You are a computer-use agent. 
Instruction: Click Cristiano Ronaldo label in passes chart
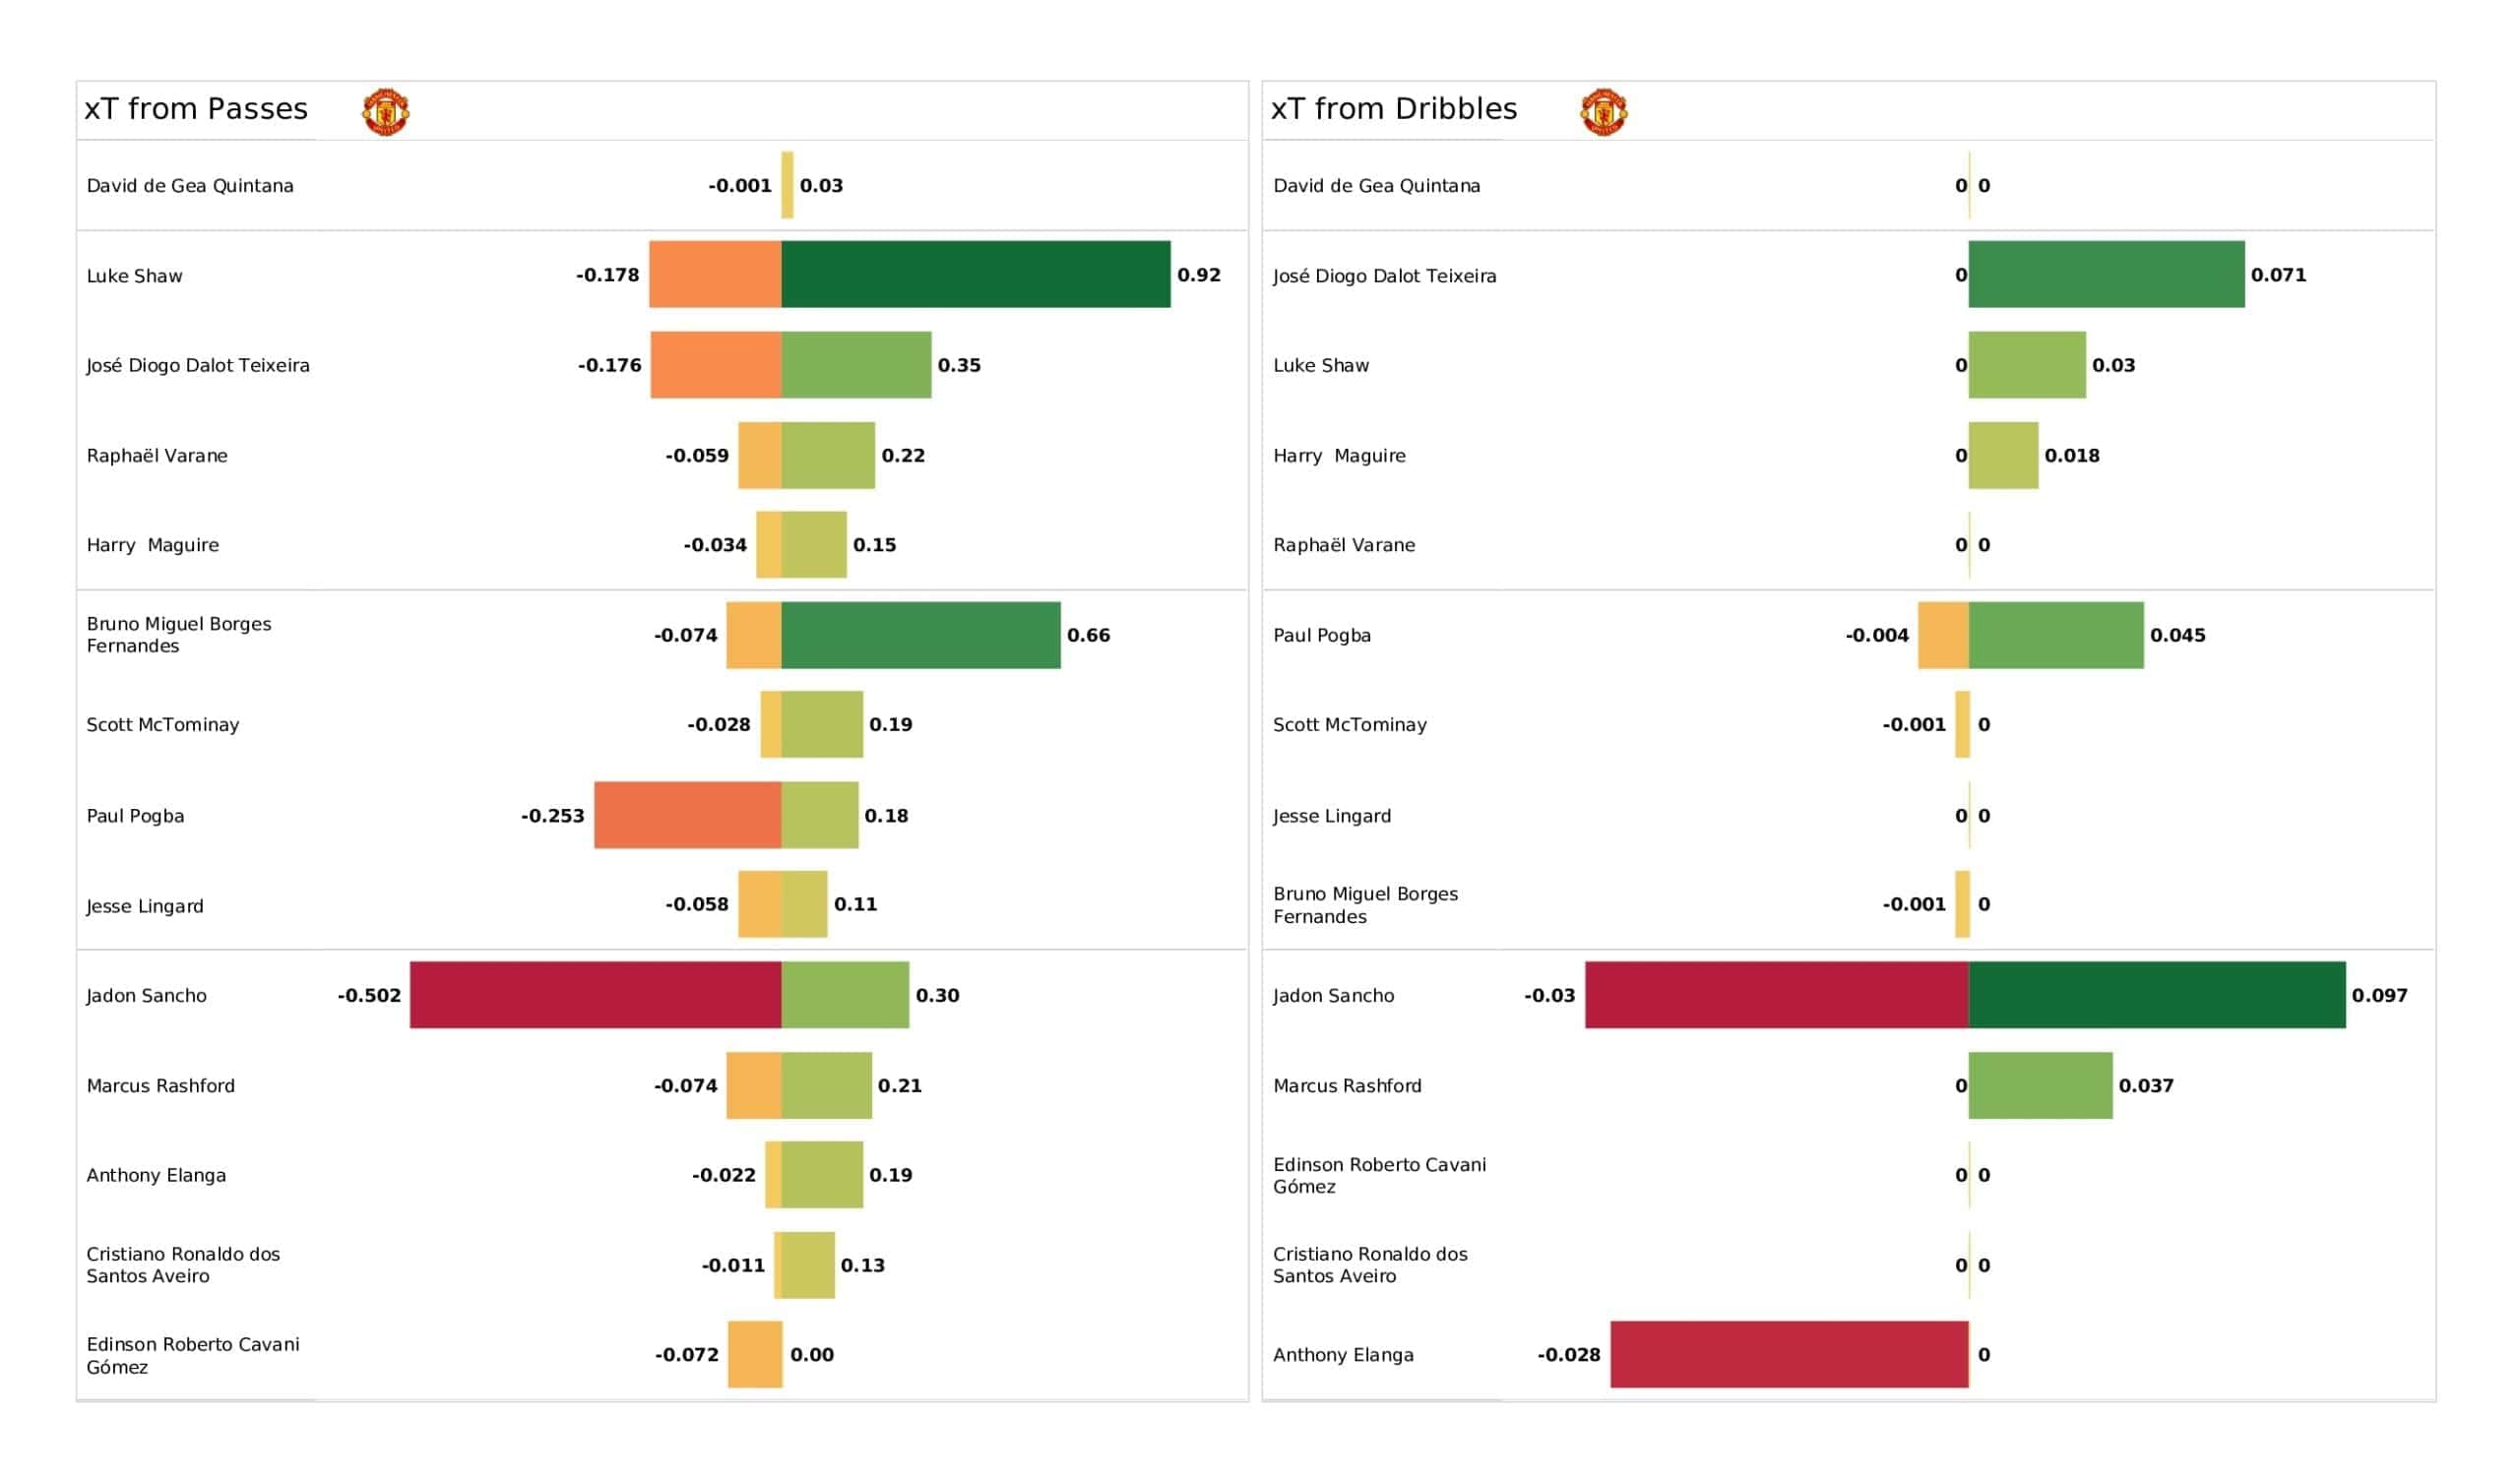click(x=183, y=1265)
